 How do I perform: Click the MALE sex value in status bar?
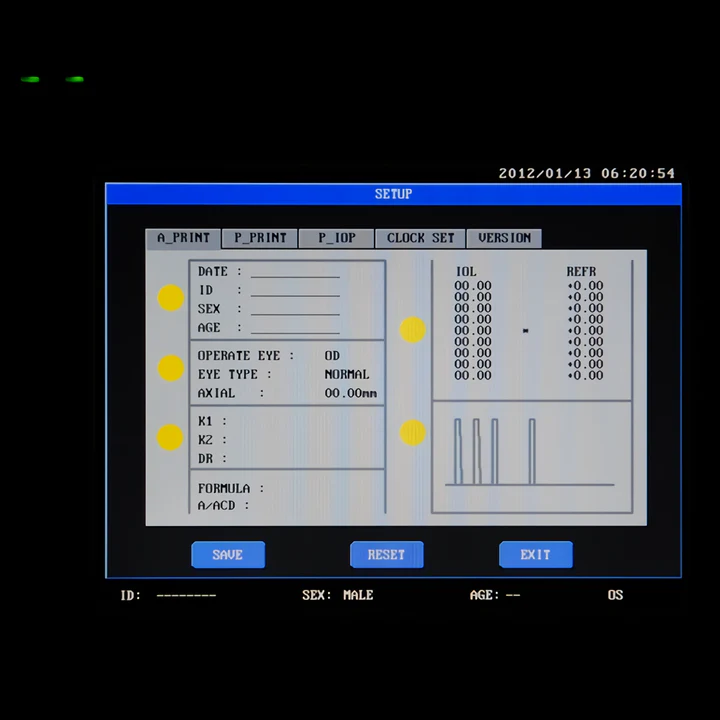click(x=358, y=595)
